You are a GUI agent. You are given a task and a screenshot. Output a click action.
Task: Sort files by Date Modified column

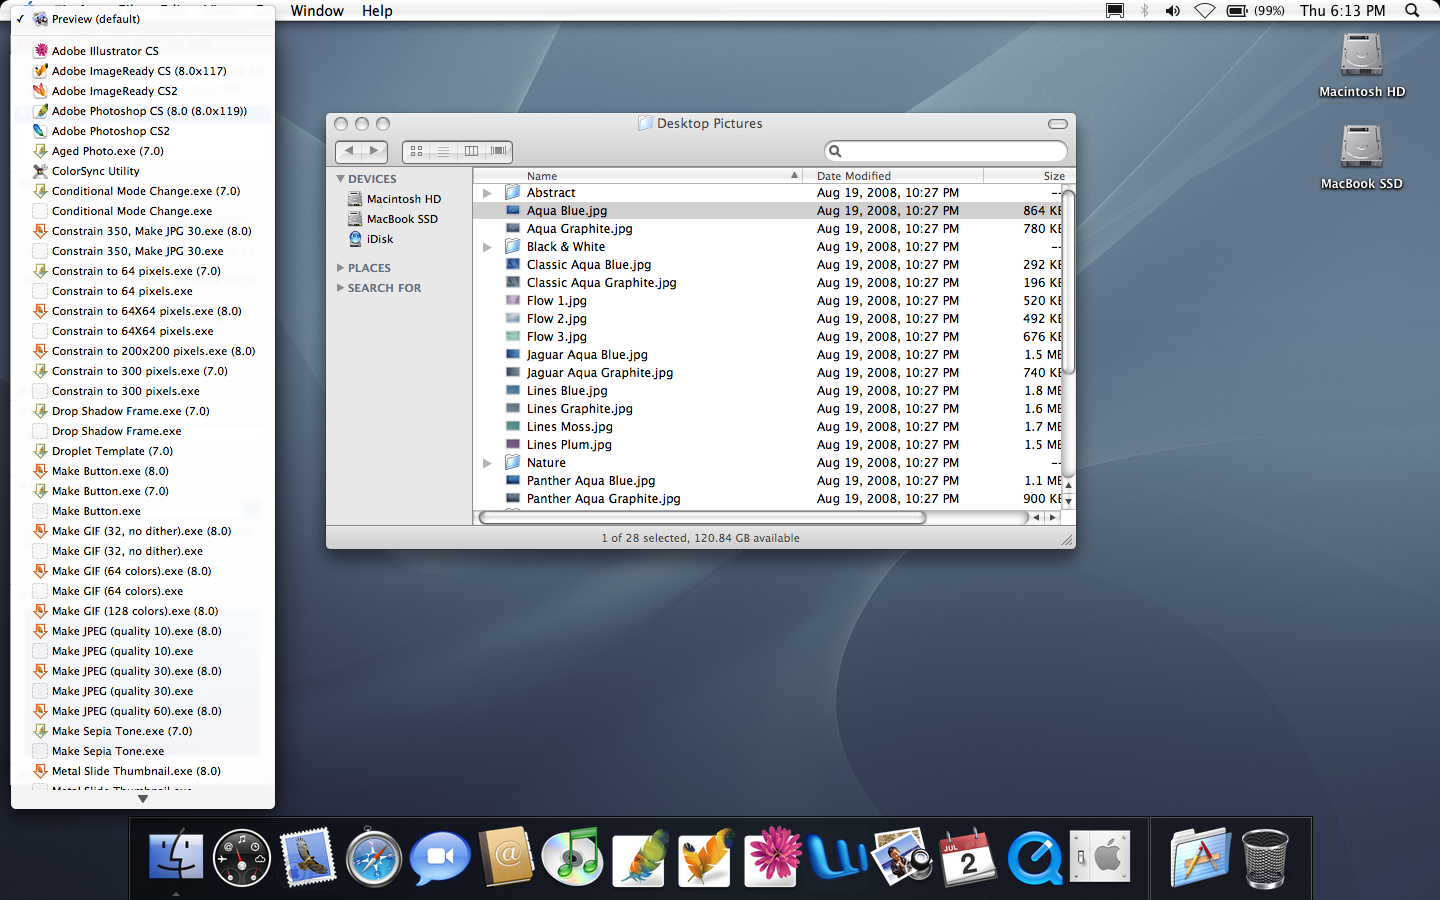pos(893,176)
